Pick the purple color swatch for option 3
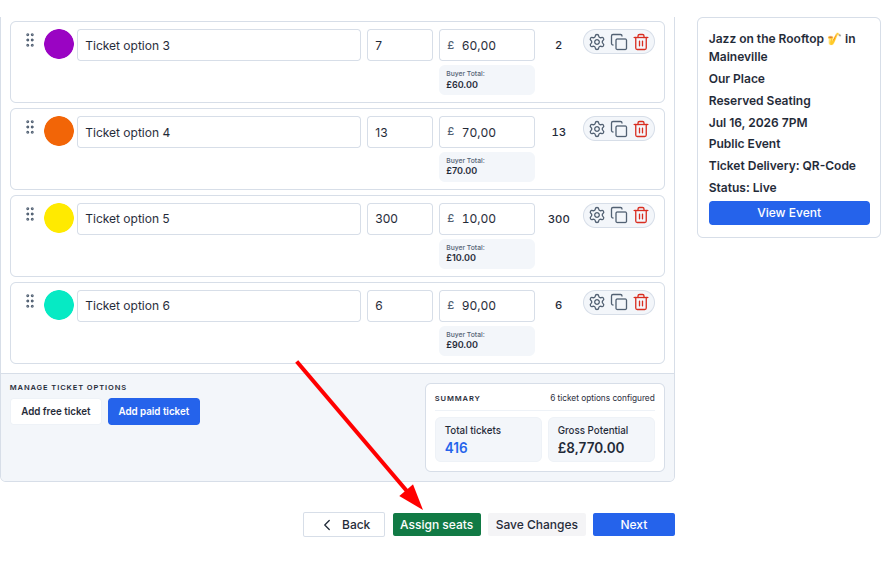 (59, 44)
